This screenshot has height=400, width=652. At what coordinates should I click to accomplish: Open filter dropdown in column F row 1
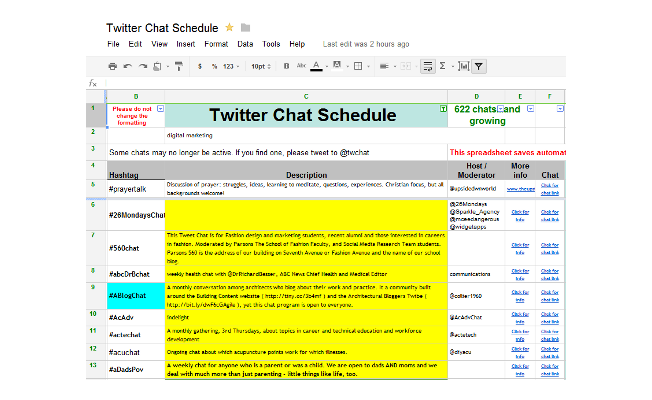tap(560, 109)
